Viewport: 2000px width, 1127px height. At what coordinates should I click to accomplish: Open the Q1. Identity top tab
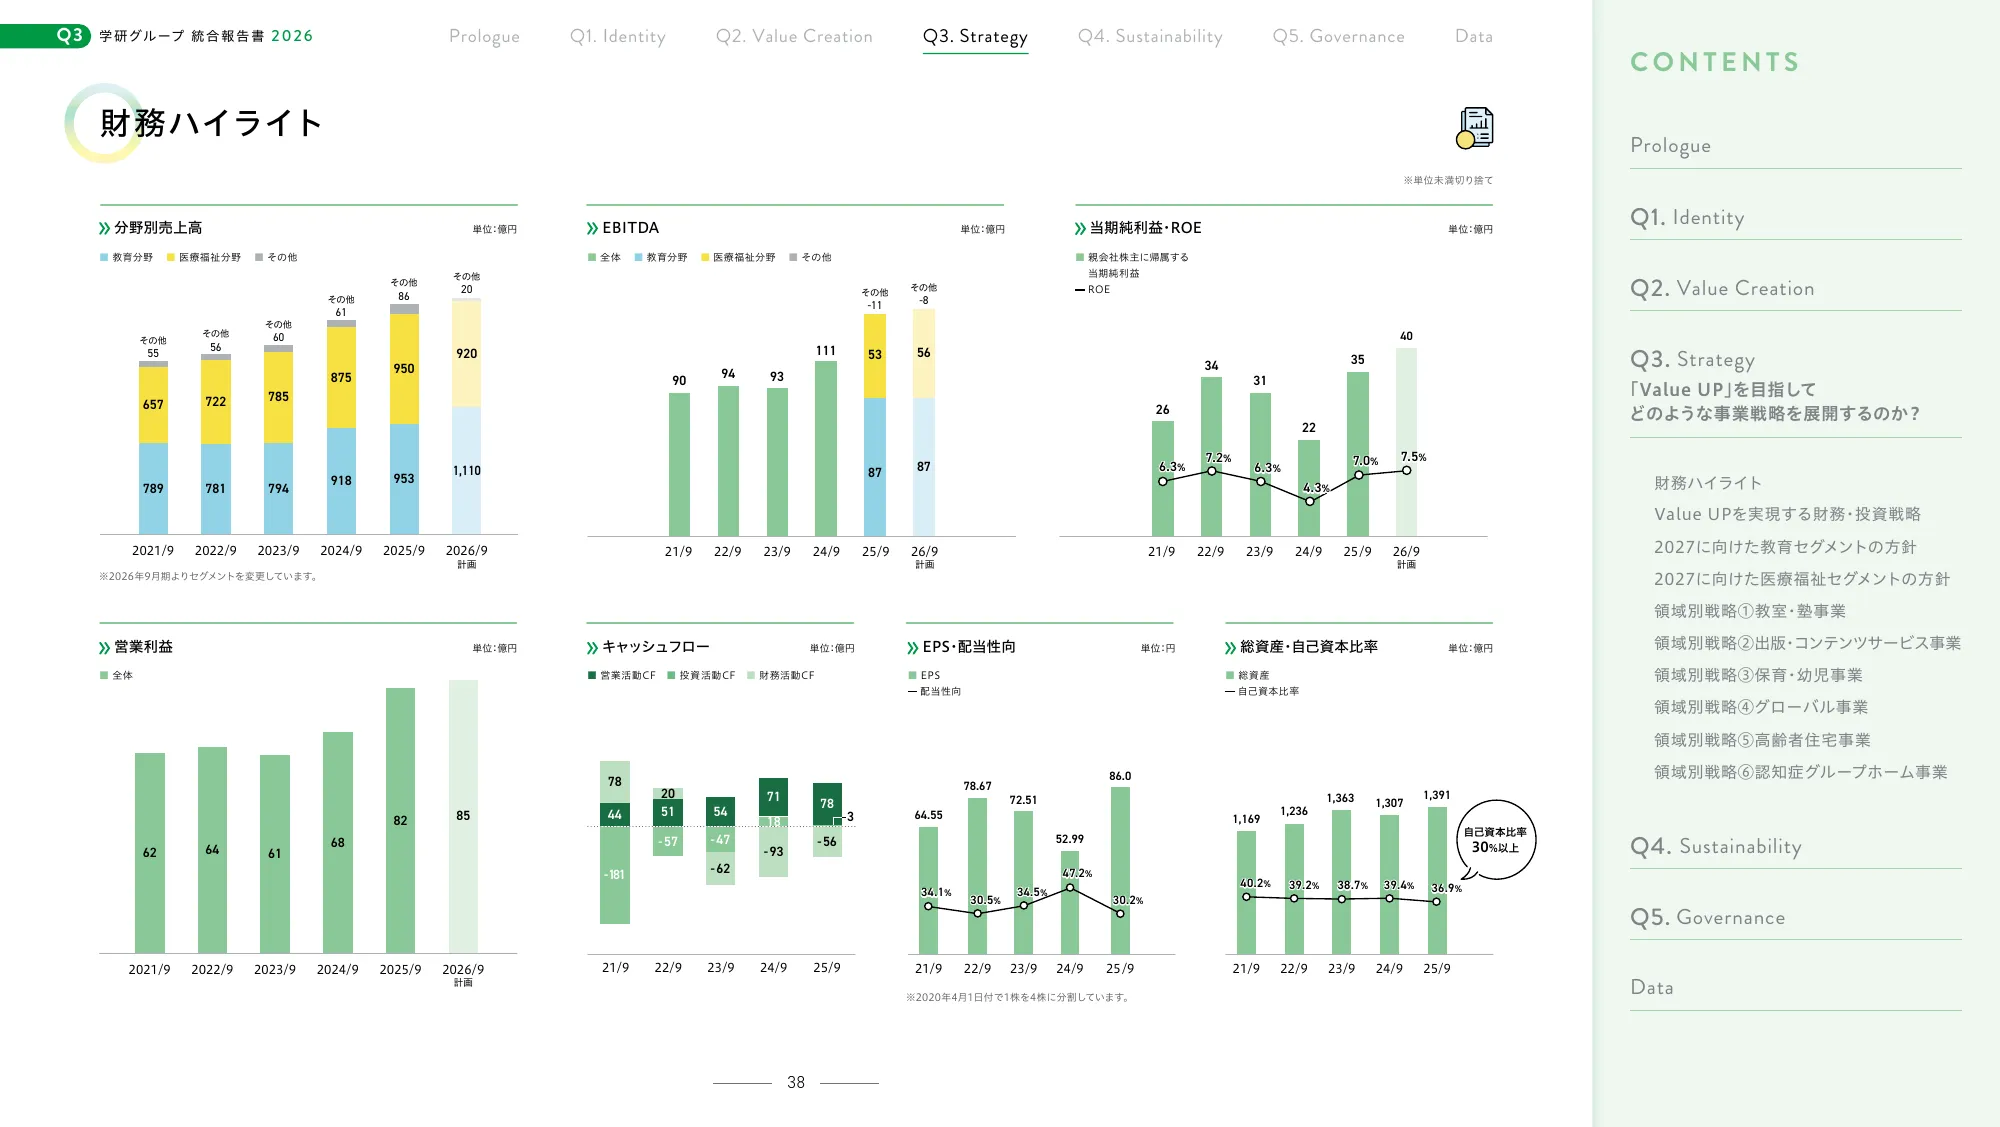[x=617, y=37]
